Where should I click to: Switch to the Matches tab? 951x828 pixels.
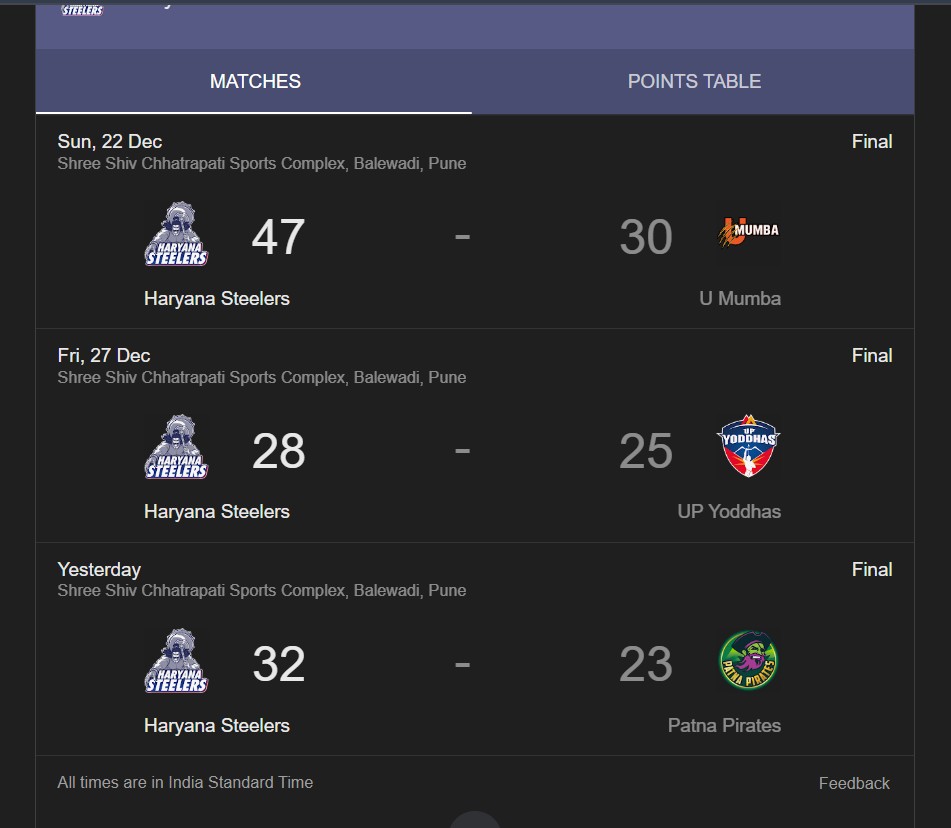255,82
